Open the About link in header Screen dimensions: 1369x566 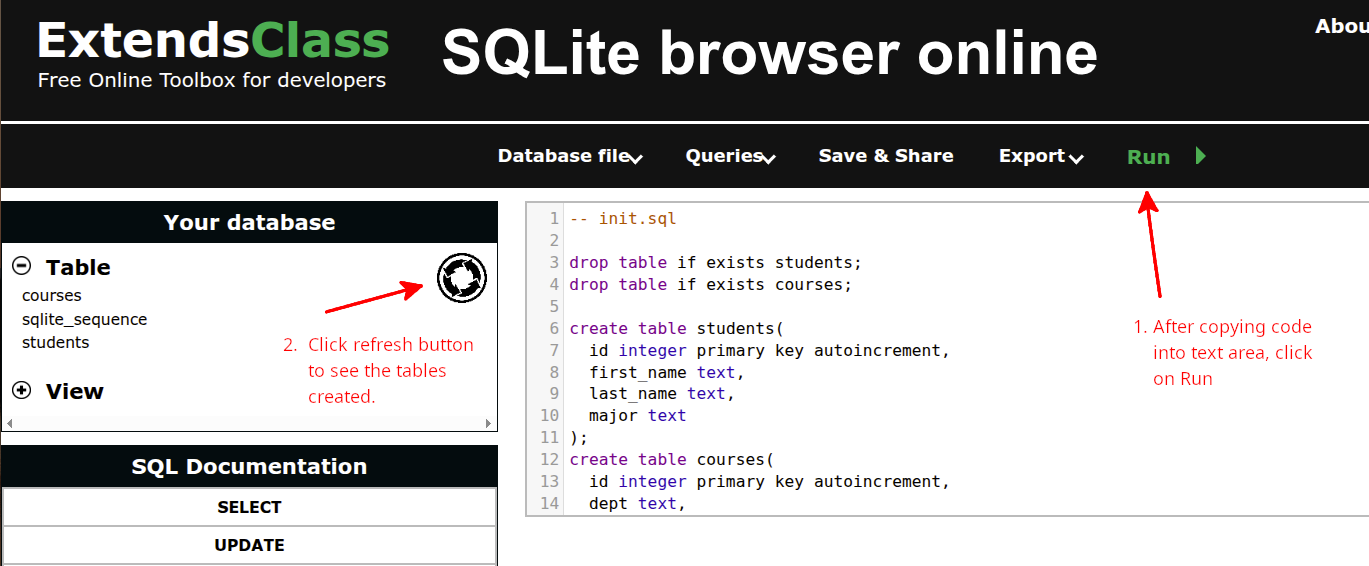pyautogui.click(x=1341, y=26)
